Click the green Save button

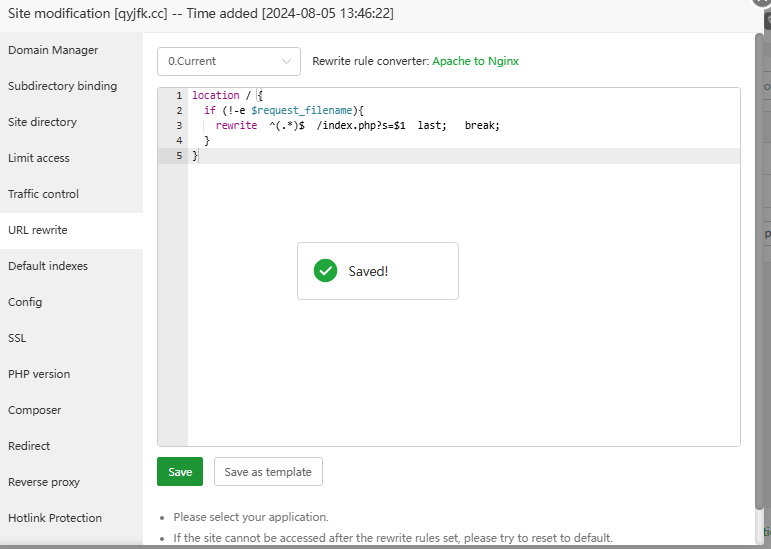coord(180,472)
